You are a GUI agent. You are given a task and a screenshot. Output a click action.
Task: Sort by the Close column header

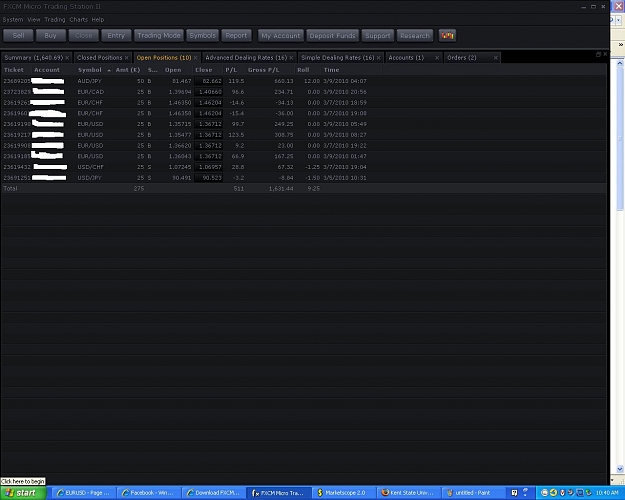pos(208,70)
